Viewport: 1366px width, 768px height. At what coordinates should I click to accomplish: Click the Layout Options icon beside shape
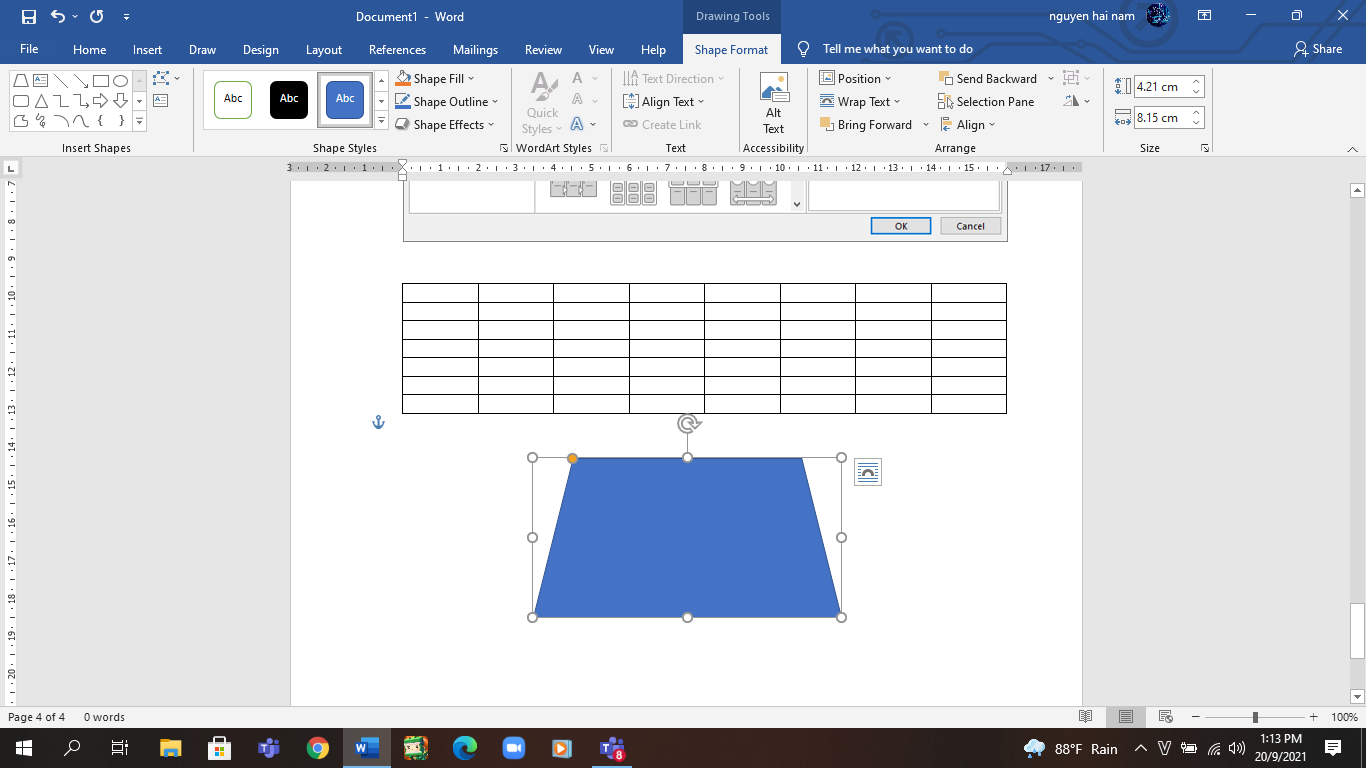pyautogui.click(x=868, y=473)
